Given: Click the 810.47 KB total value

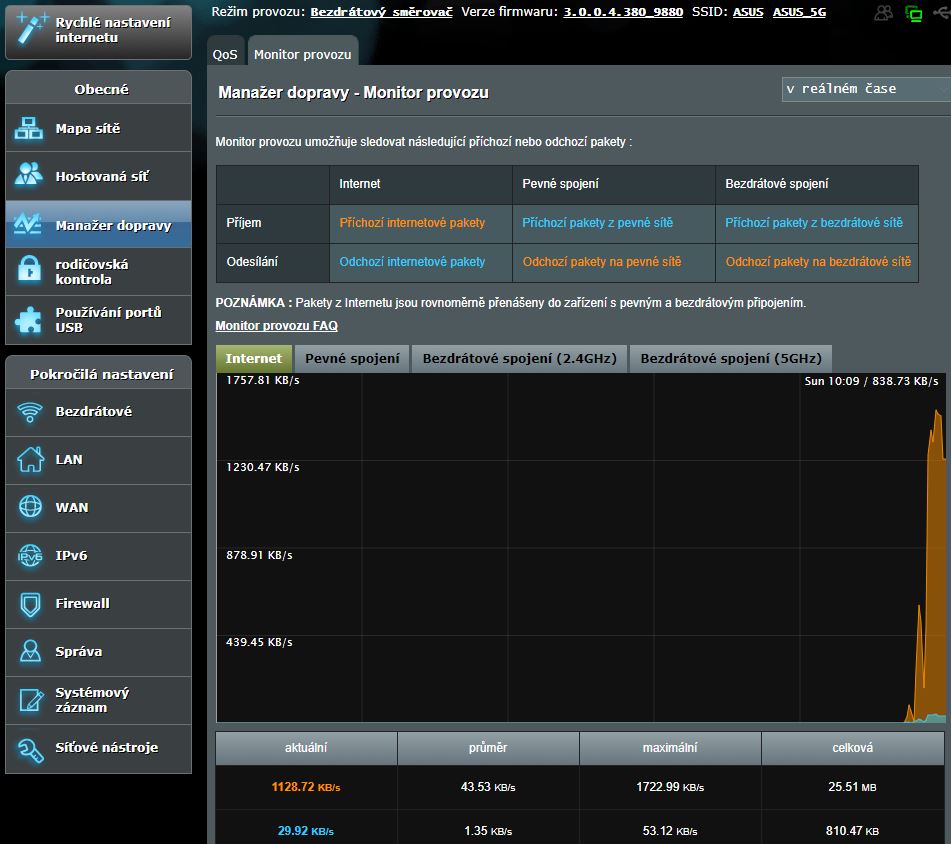Looking at the screenshot, I should click(852, 831).
